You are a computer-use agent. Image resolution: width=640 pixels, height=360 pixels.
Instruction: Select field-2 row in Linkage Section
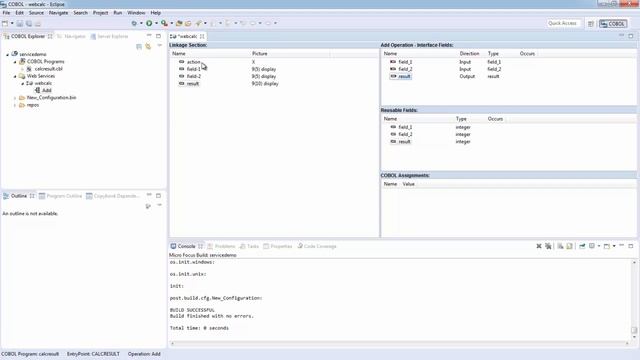tap(273, 76)
